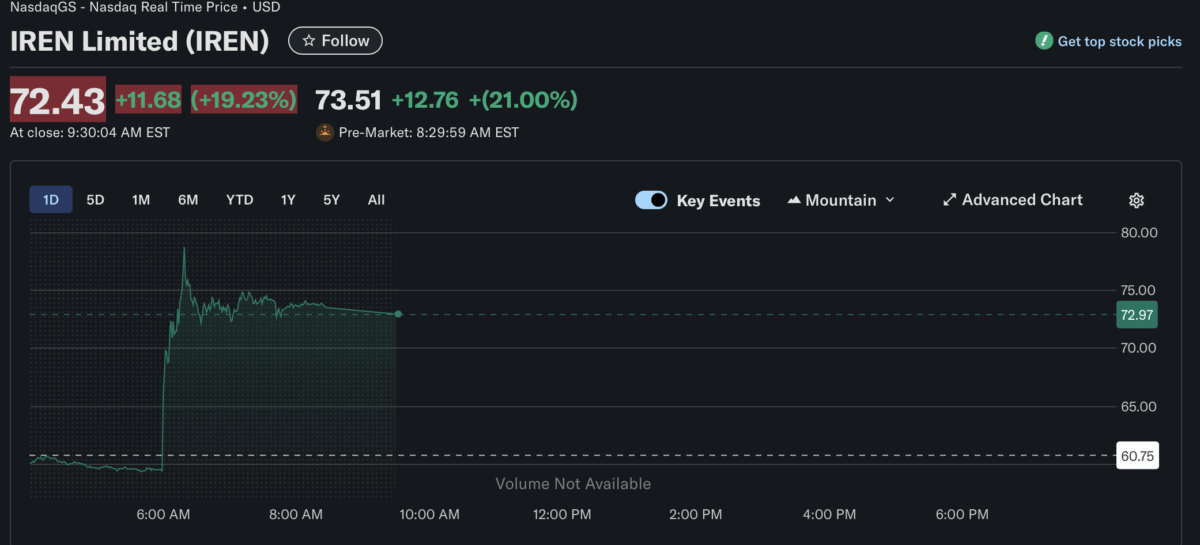This screenshot has width=1200, height=545.
Task: Switch to the 5D time range
Action: 95,200
